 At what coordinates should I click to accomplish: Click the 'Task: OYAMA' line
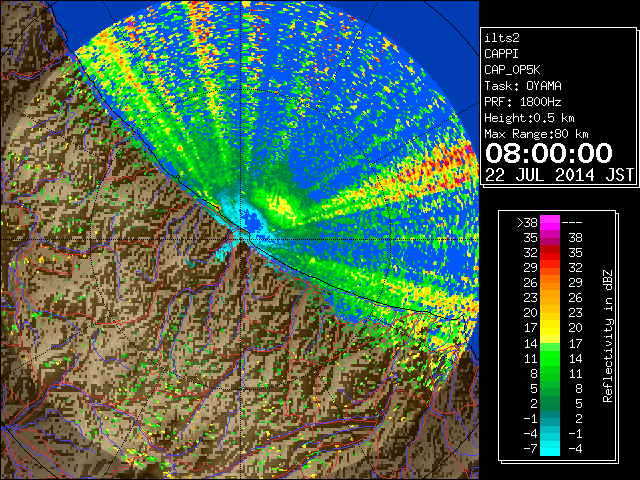[523, 86]
